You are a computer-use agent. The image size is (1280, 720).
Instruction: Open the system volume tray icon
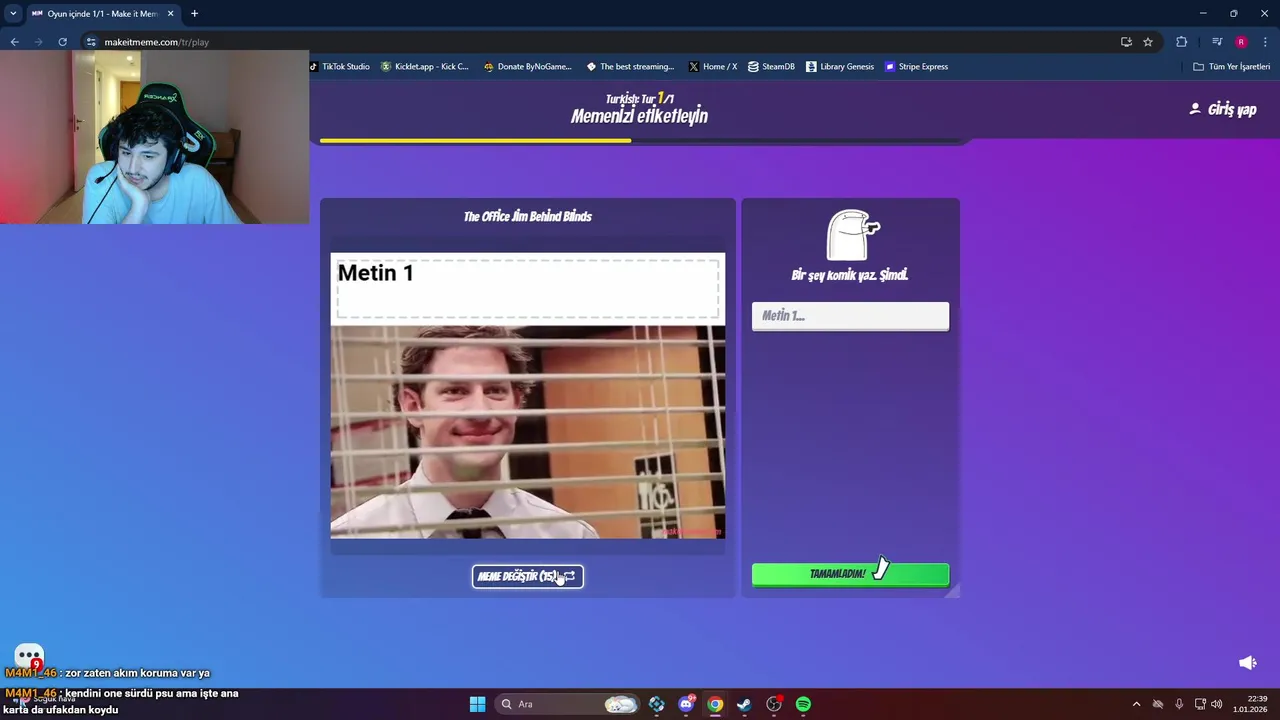click(x=1217, y=704)
